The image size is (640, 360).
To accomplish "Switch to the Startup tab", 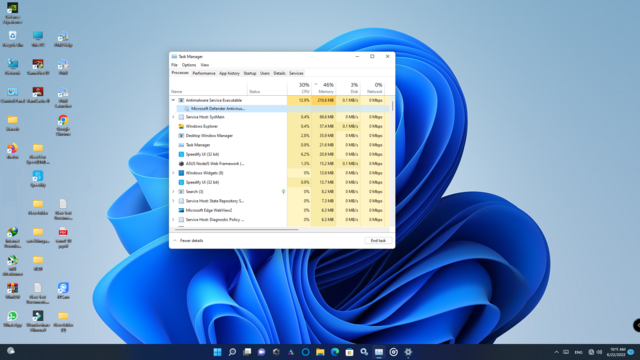I will (x=250, y=73).
